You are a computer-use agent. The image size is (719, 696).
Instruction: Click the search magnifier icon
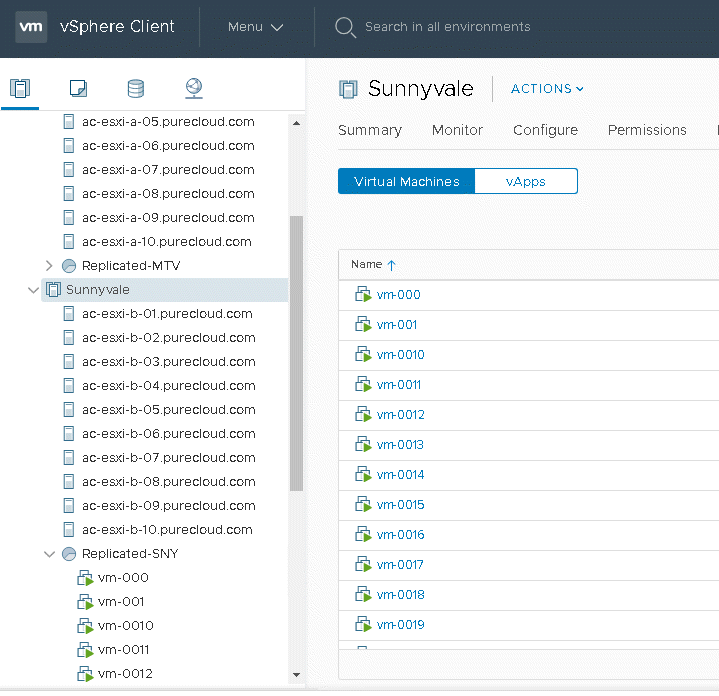(345, 27)
